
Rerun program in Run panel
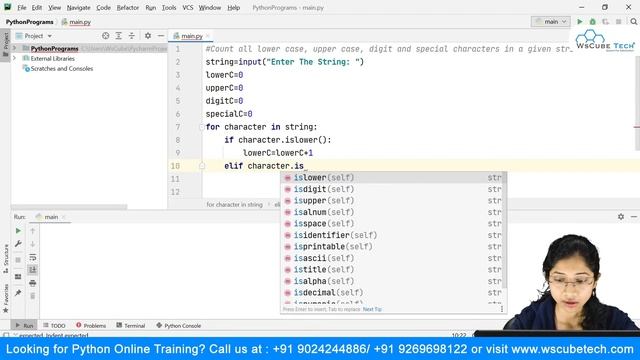point(18,231)
